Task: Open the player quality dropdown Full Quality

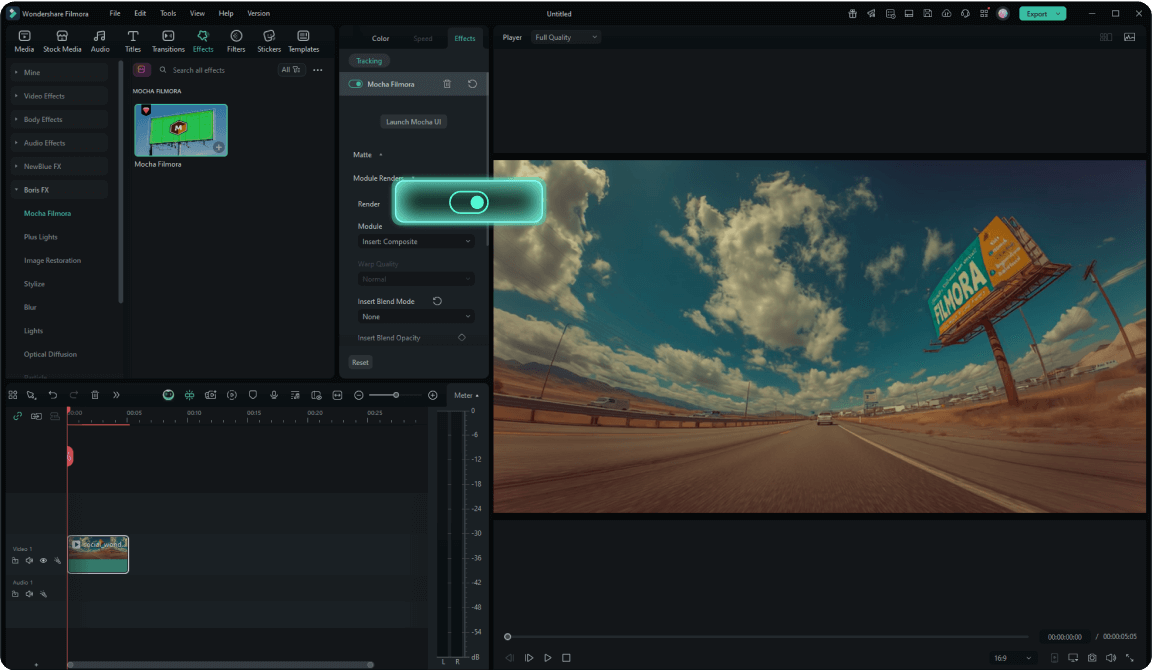Action: [565, 37]
